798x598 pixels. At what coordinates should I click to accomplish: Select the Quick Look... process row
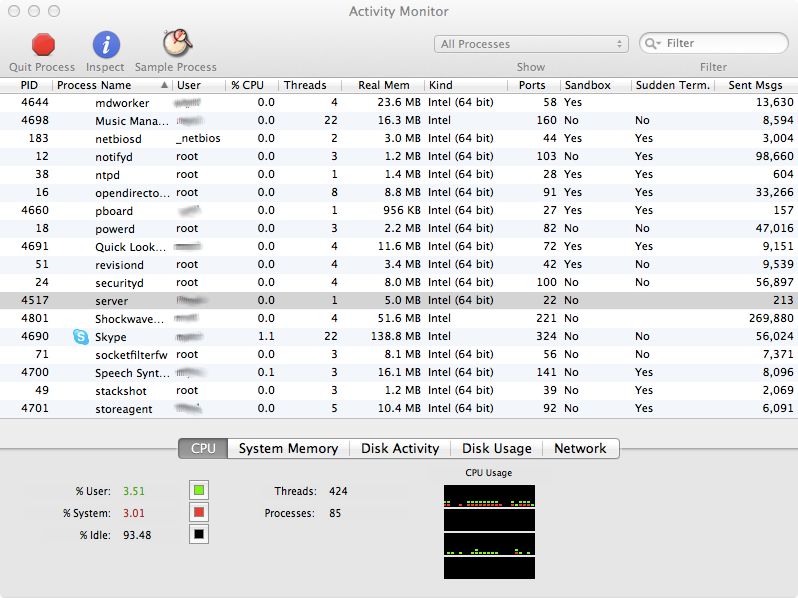(x=399, y=246)
